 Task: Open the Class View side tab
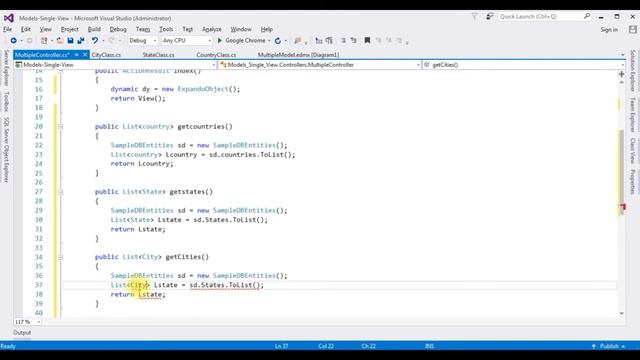pyautogui.click(x=633, y=151)
